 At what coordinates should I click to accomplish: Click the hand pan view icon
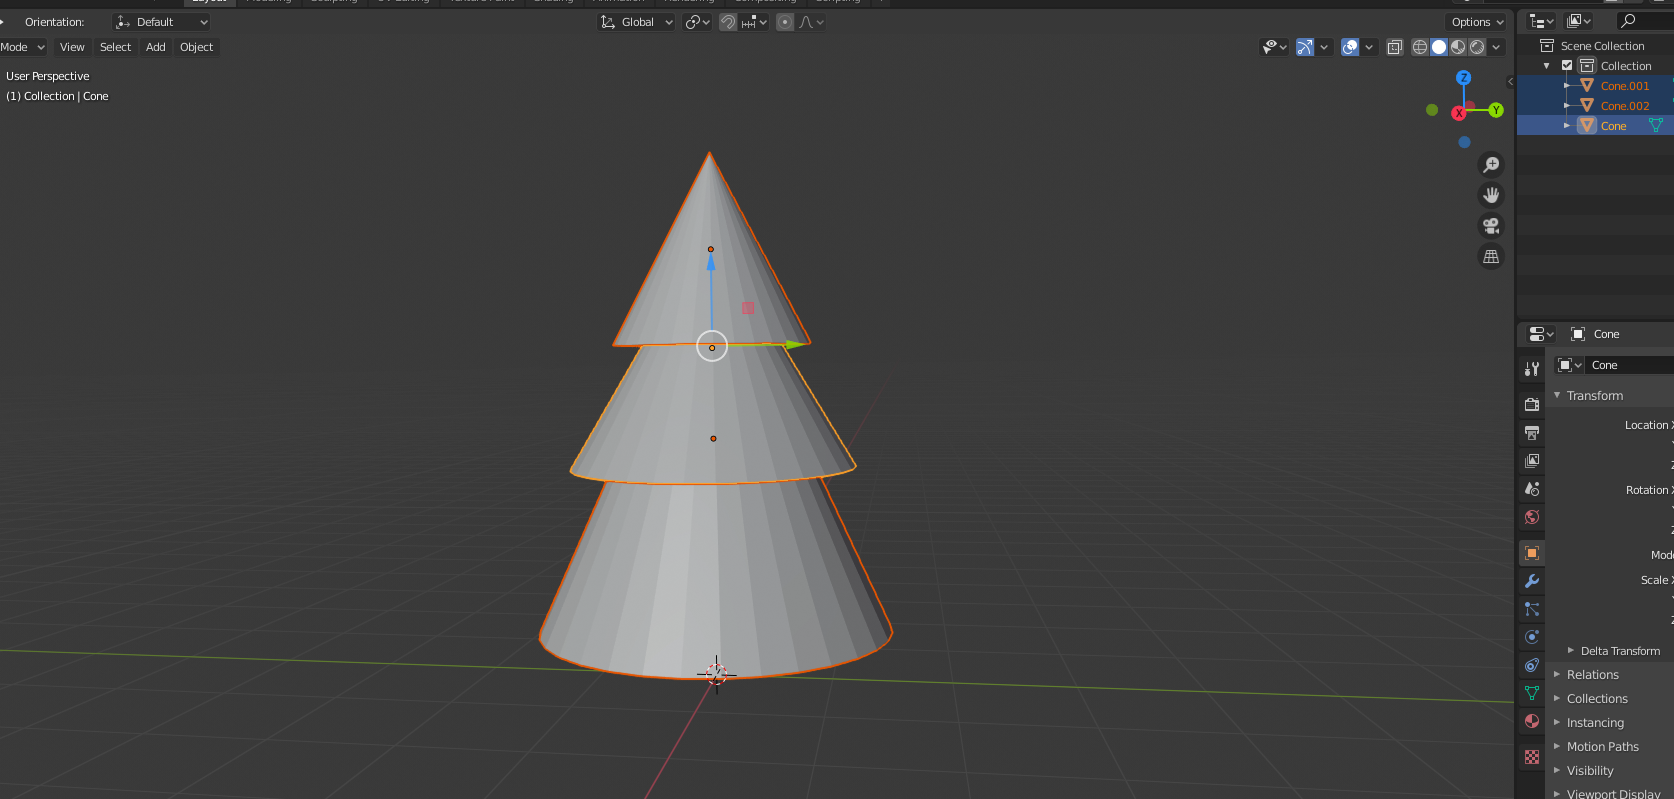[1491, 195]
